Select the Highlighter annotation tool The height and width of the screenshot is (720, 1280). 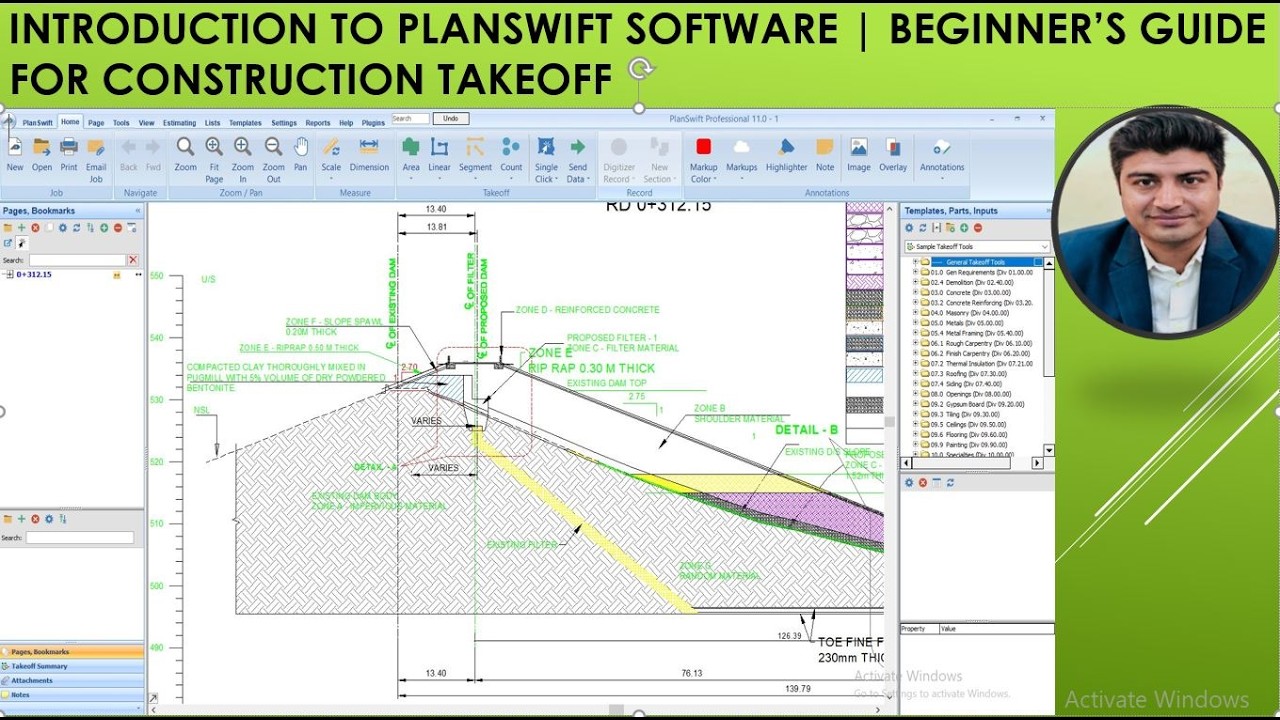coord(786,155)
